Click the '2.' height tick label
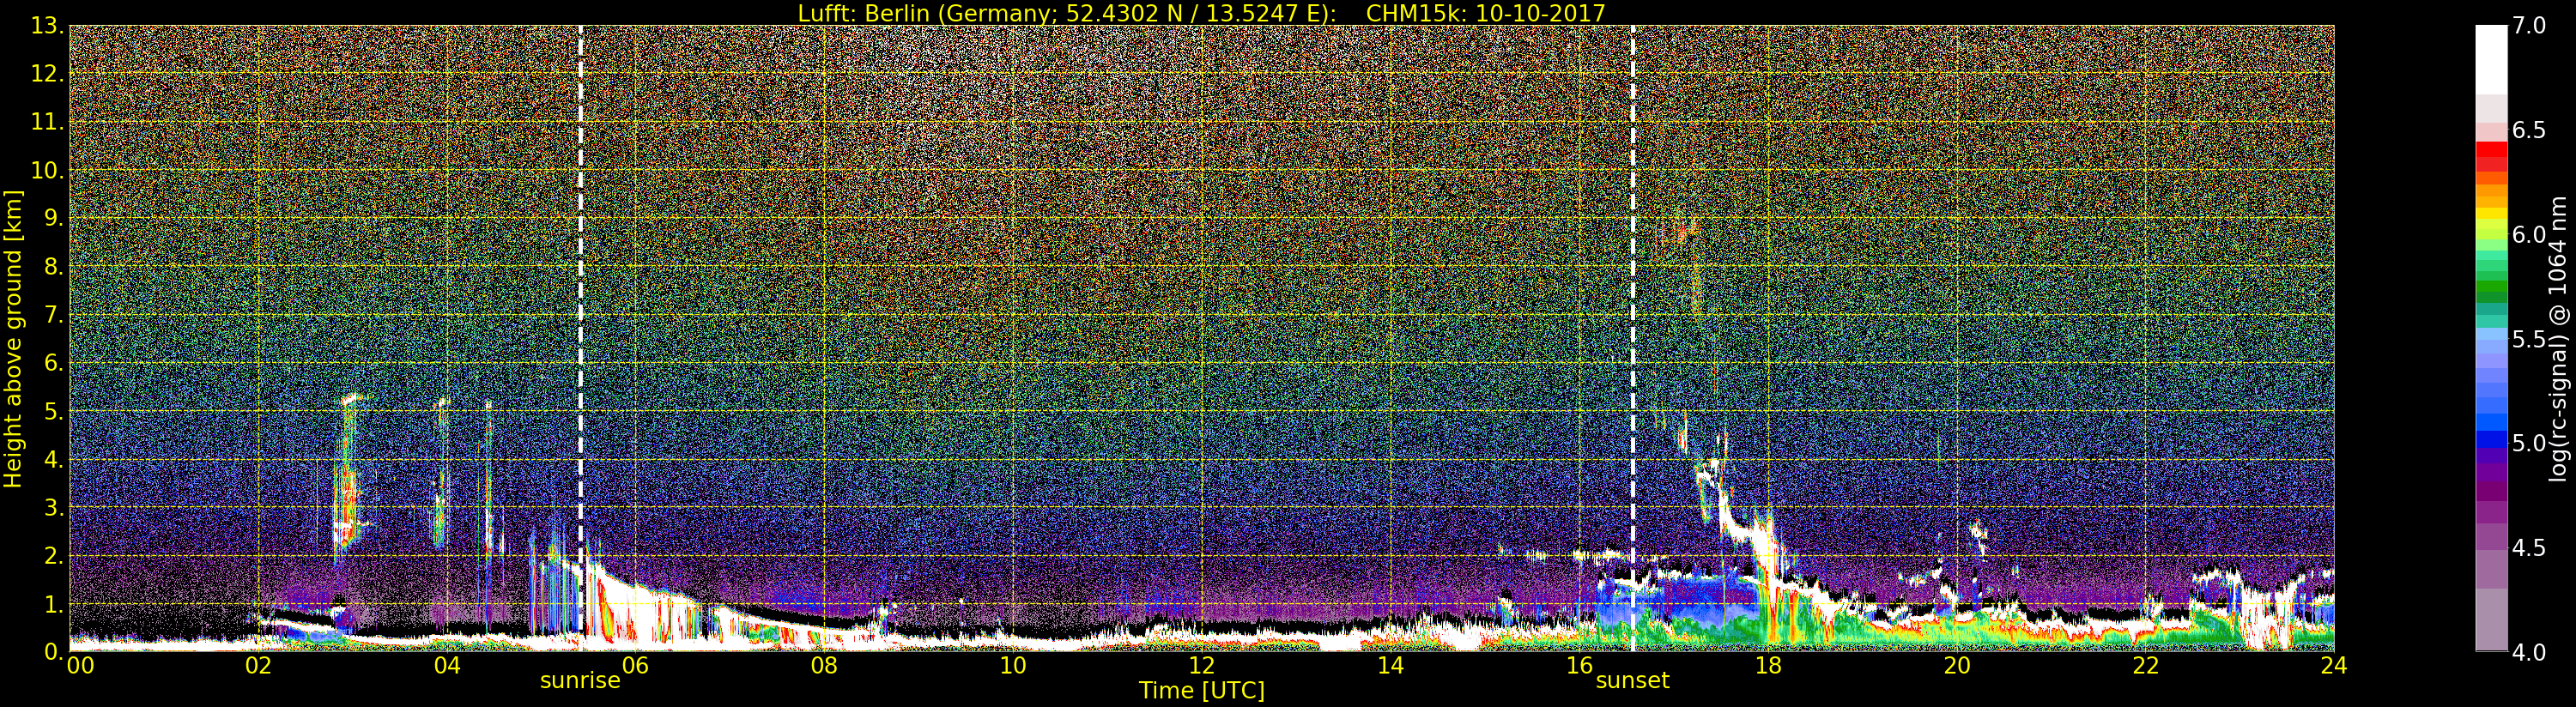This screenshot has width=2576, height=707. pyautogui.click(x=53, y=555)
